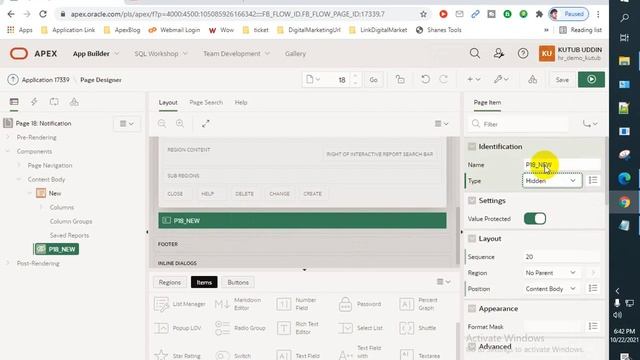Collapse the Appearance section
640x360 pixels.
pos(472,309)
